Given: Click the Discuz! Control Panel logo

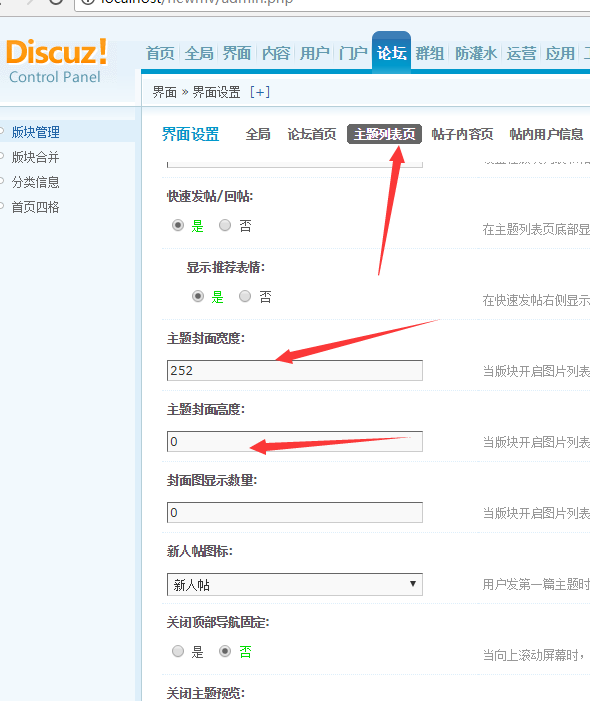Looking at the screenshot, I should click(x=56, y=61).
